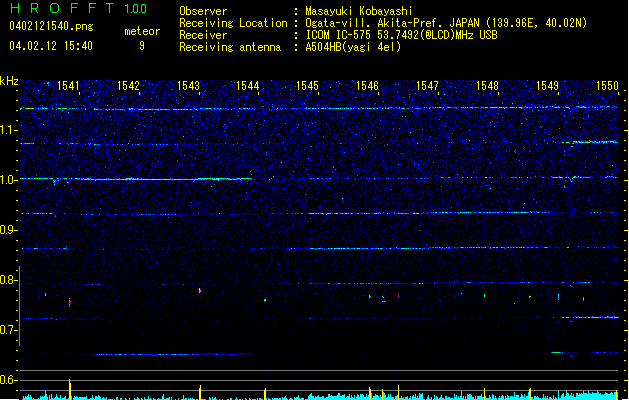629x400 pixels.
Task: Select observer name Masayuki Kobayashi
Action: tap(359, 11)
